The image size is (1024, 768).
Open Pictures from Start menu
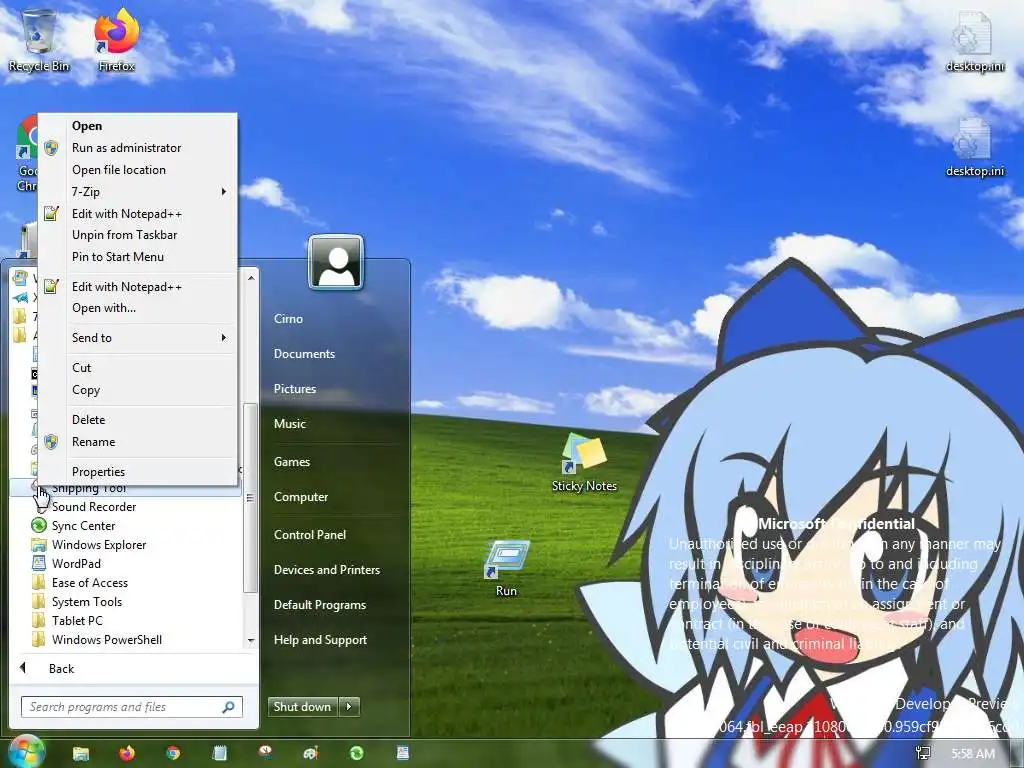(x=295, y=389)
